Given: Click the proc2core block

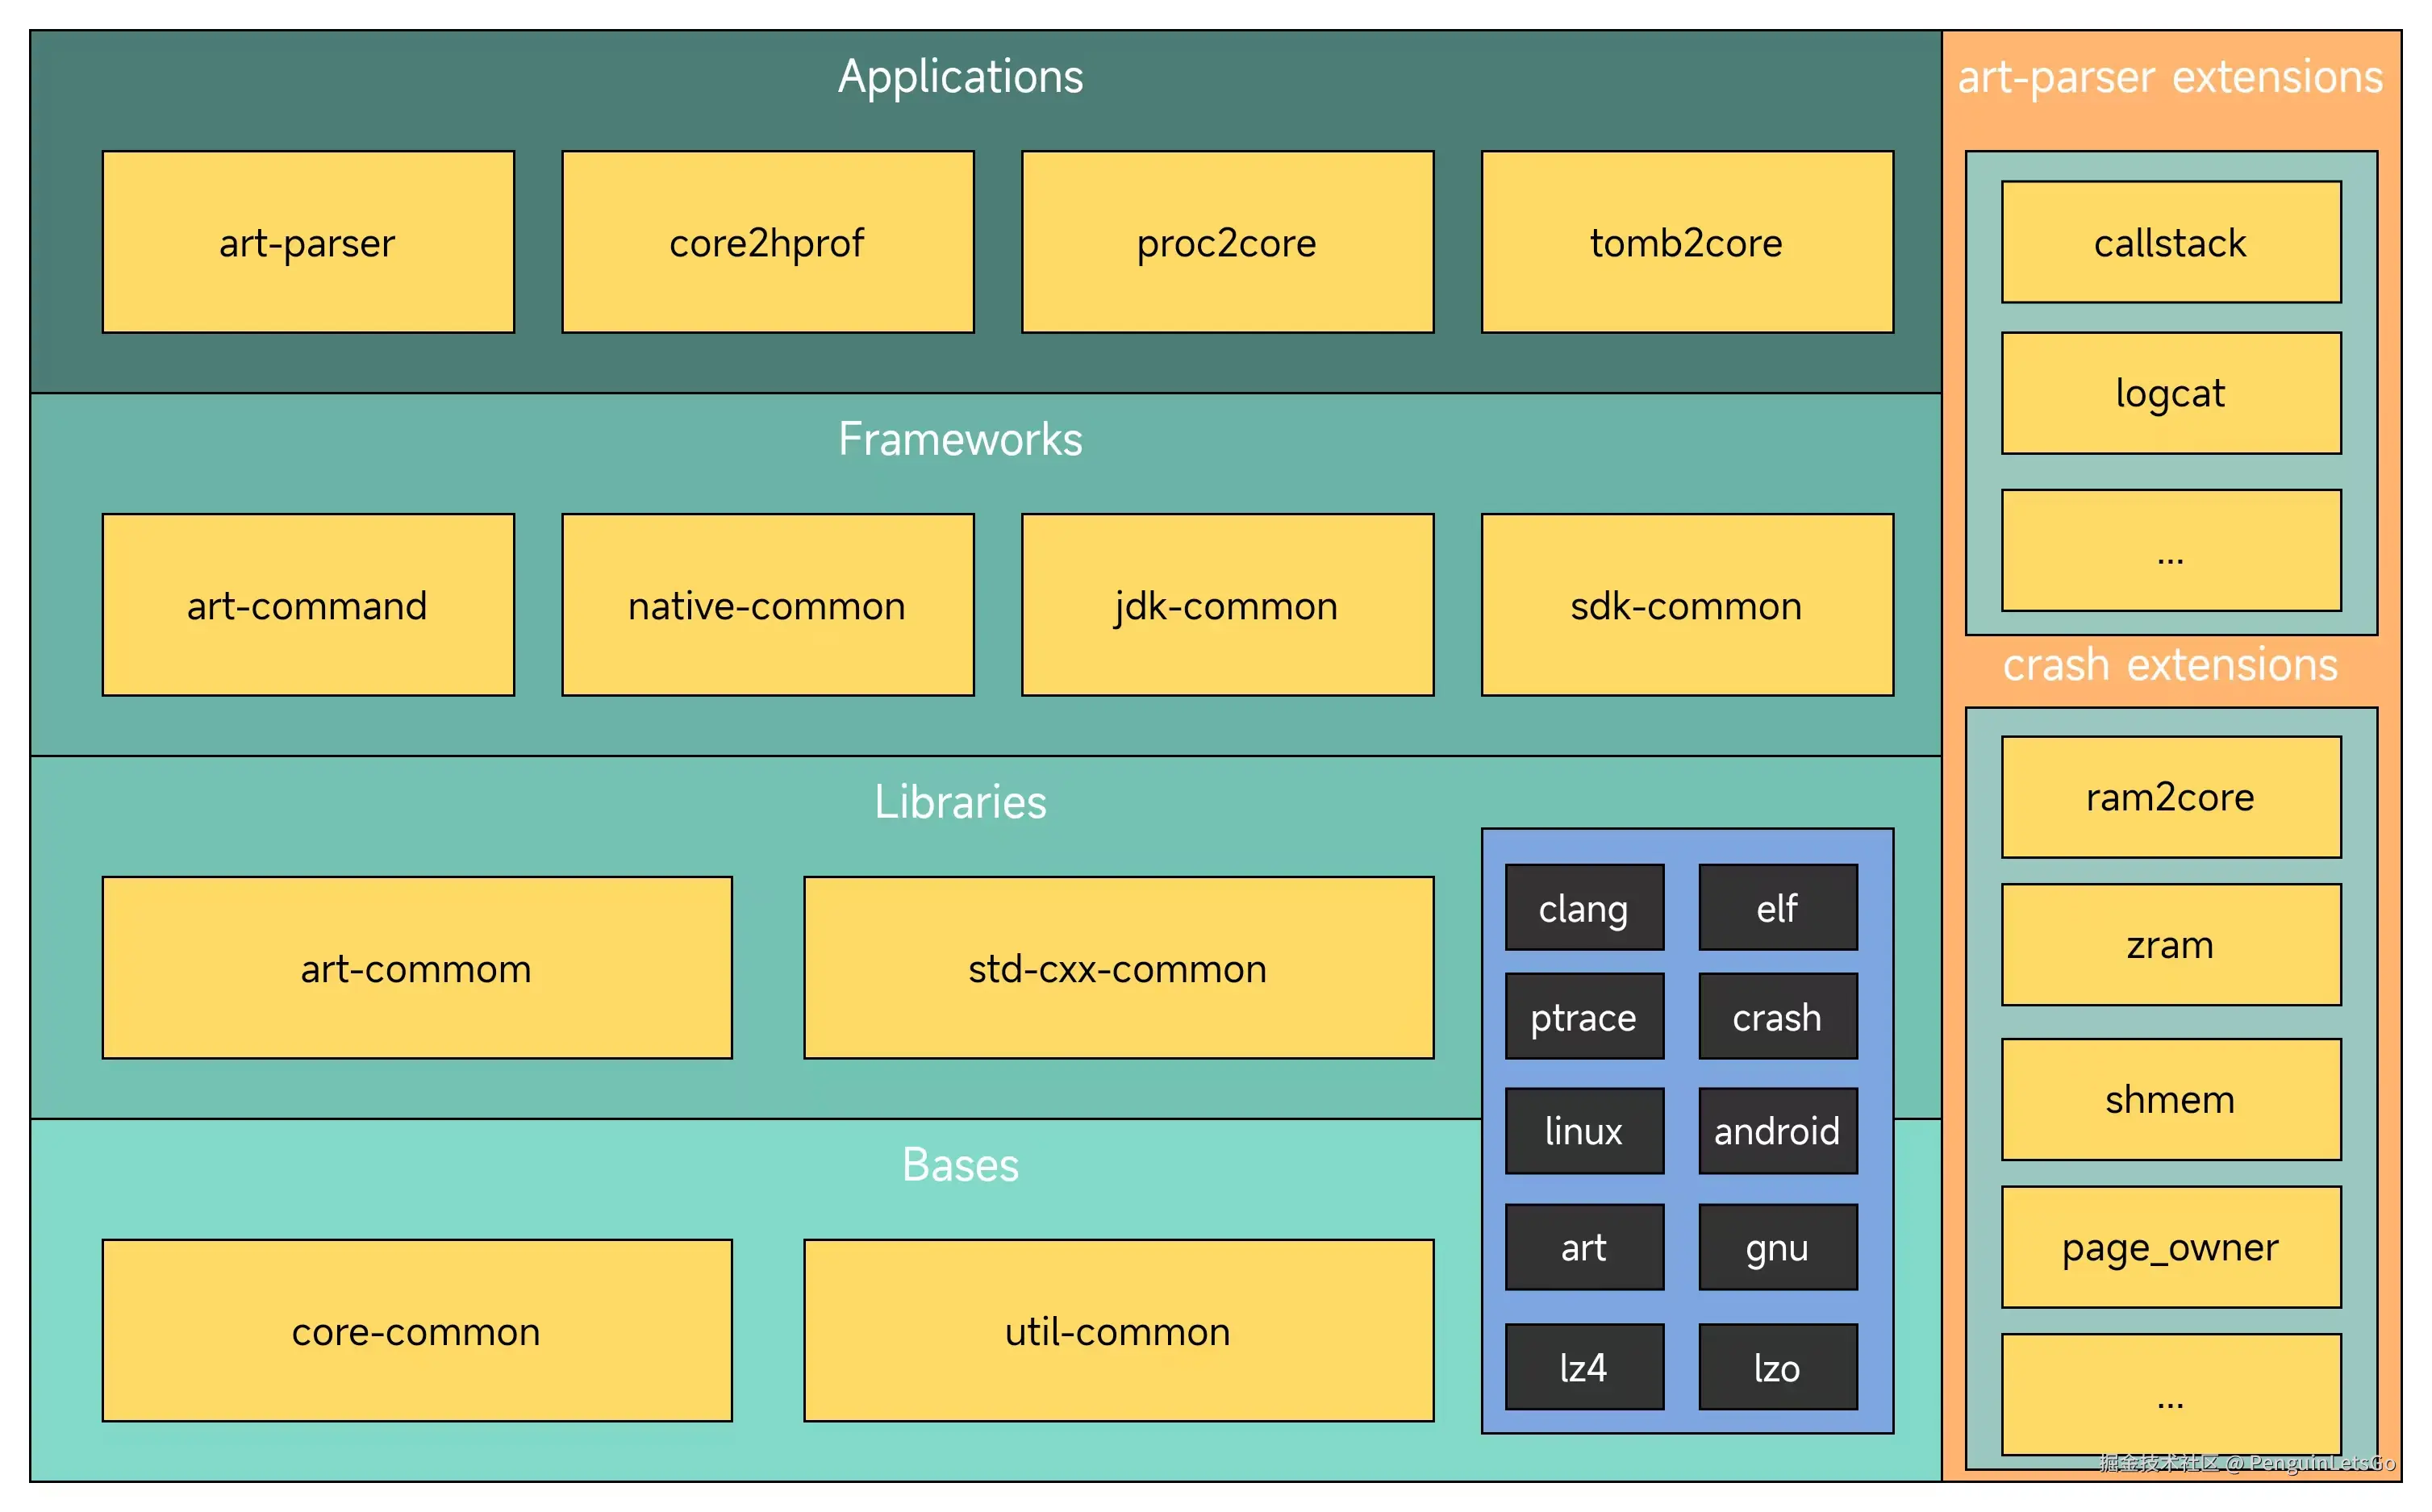Looking at the screenshot, I should pos(1227,242).
